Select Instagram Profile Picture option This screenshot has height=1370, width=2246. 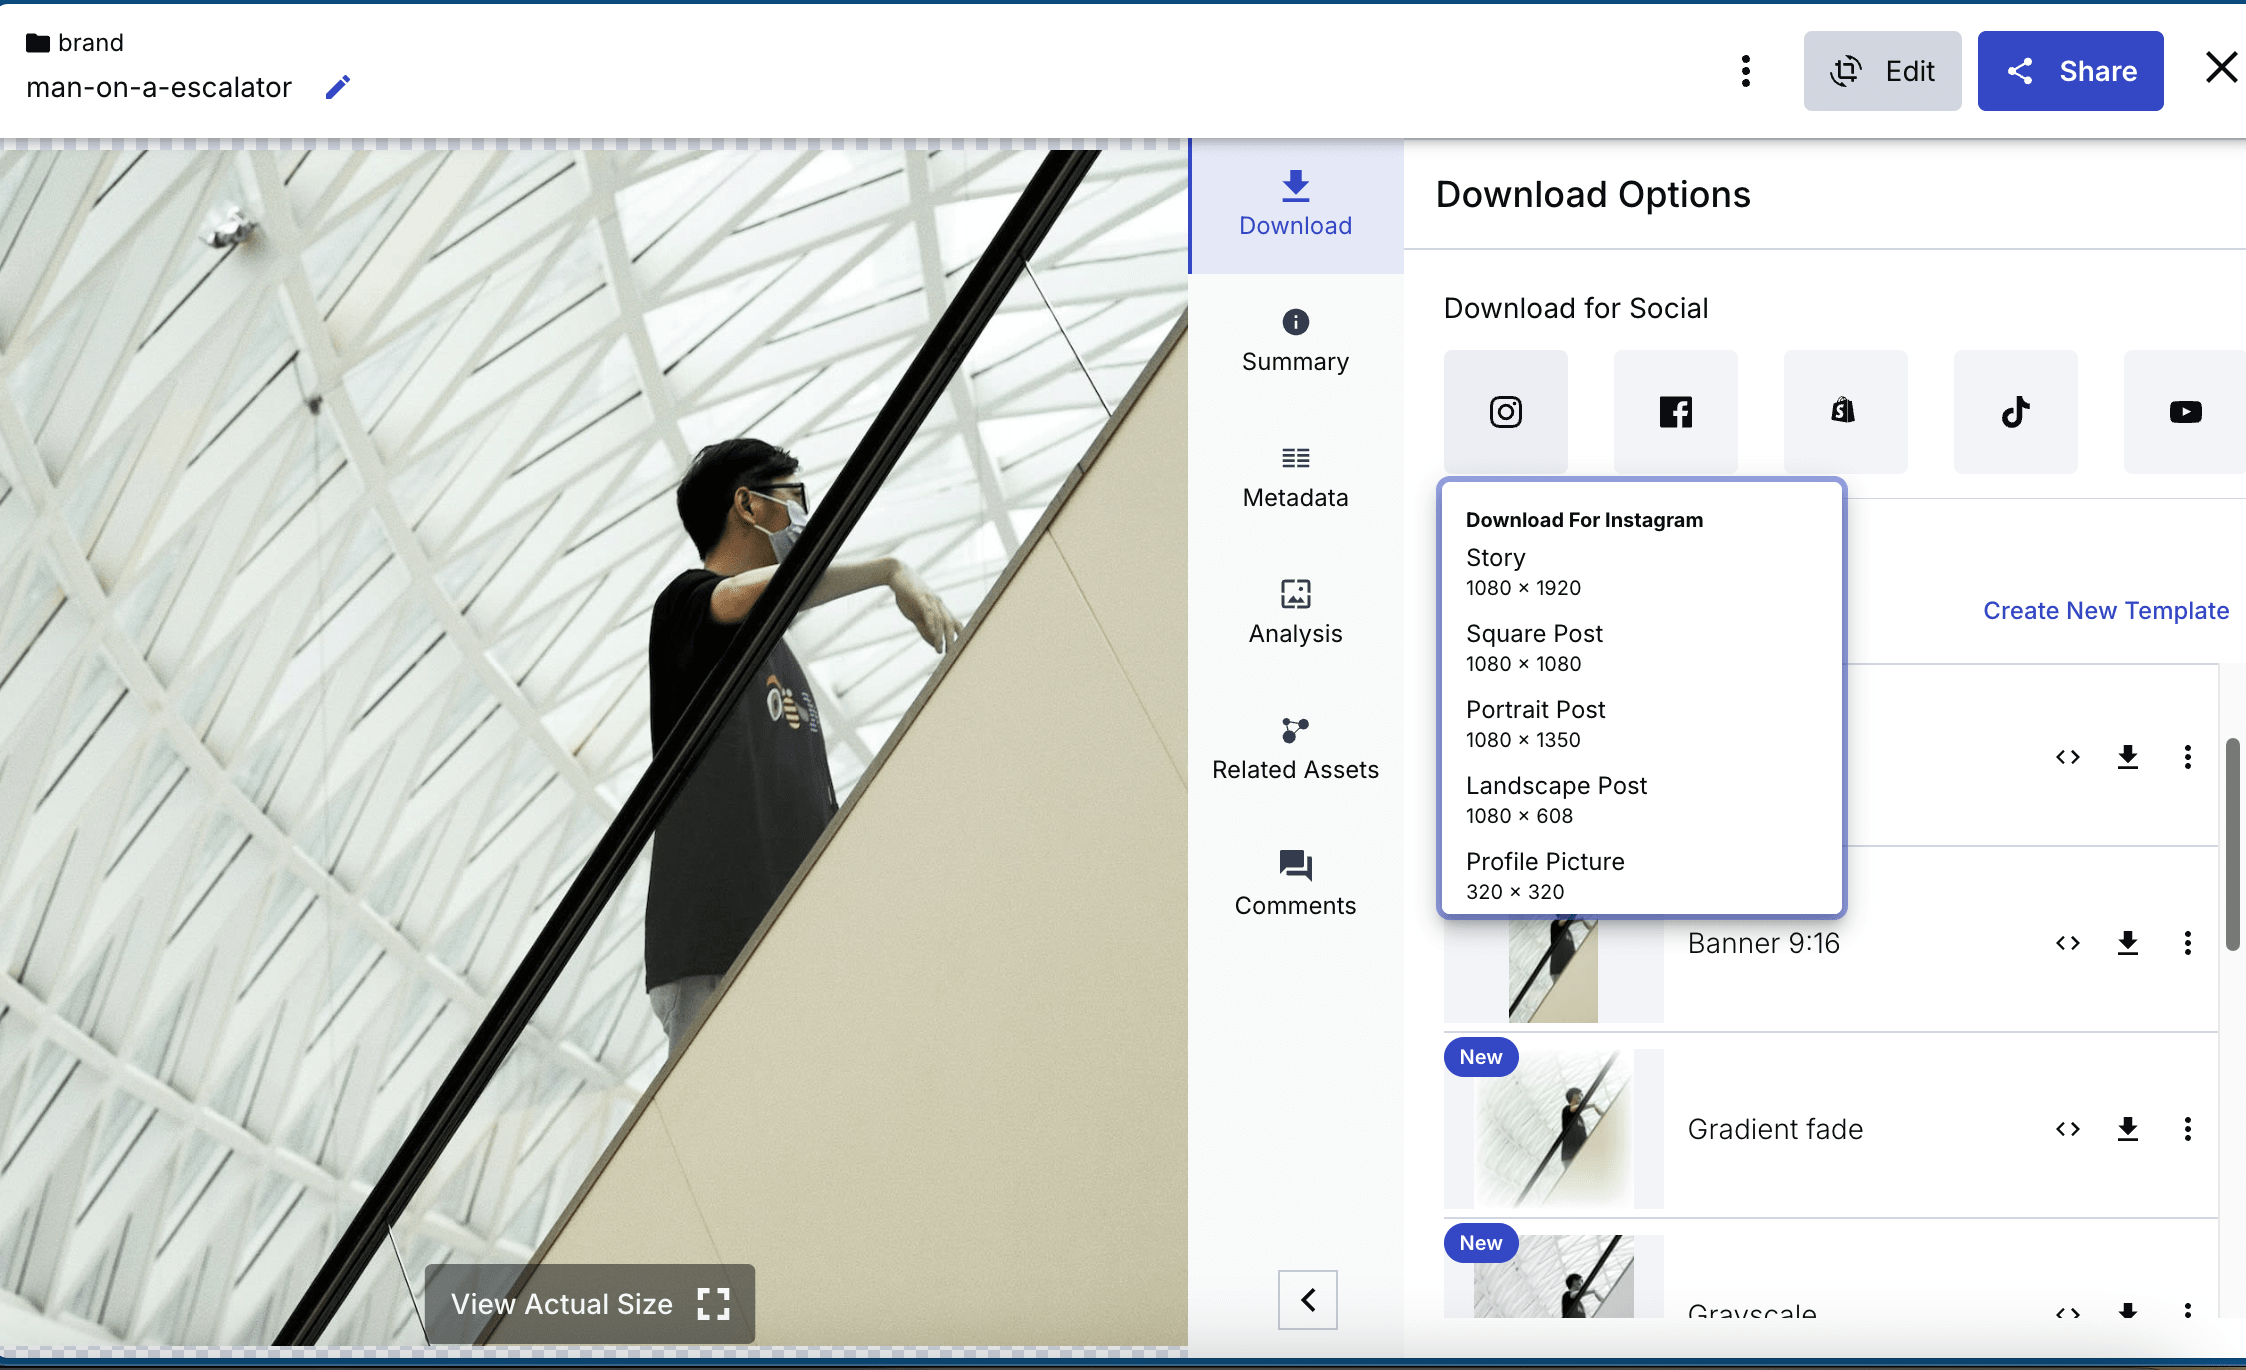[1640, 876]
